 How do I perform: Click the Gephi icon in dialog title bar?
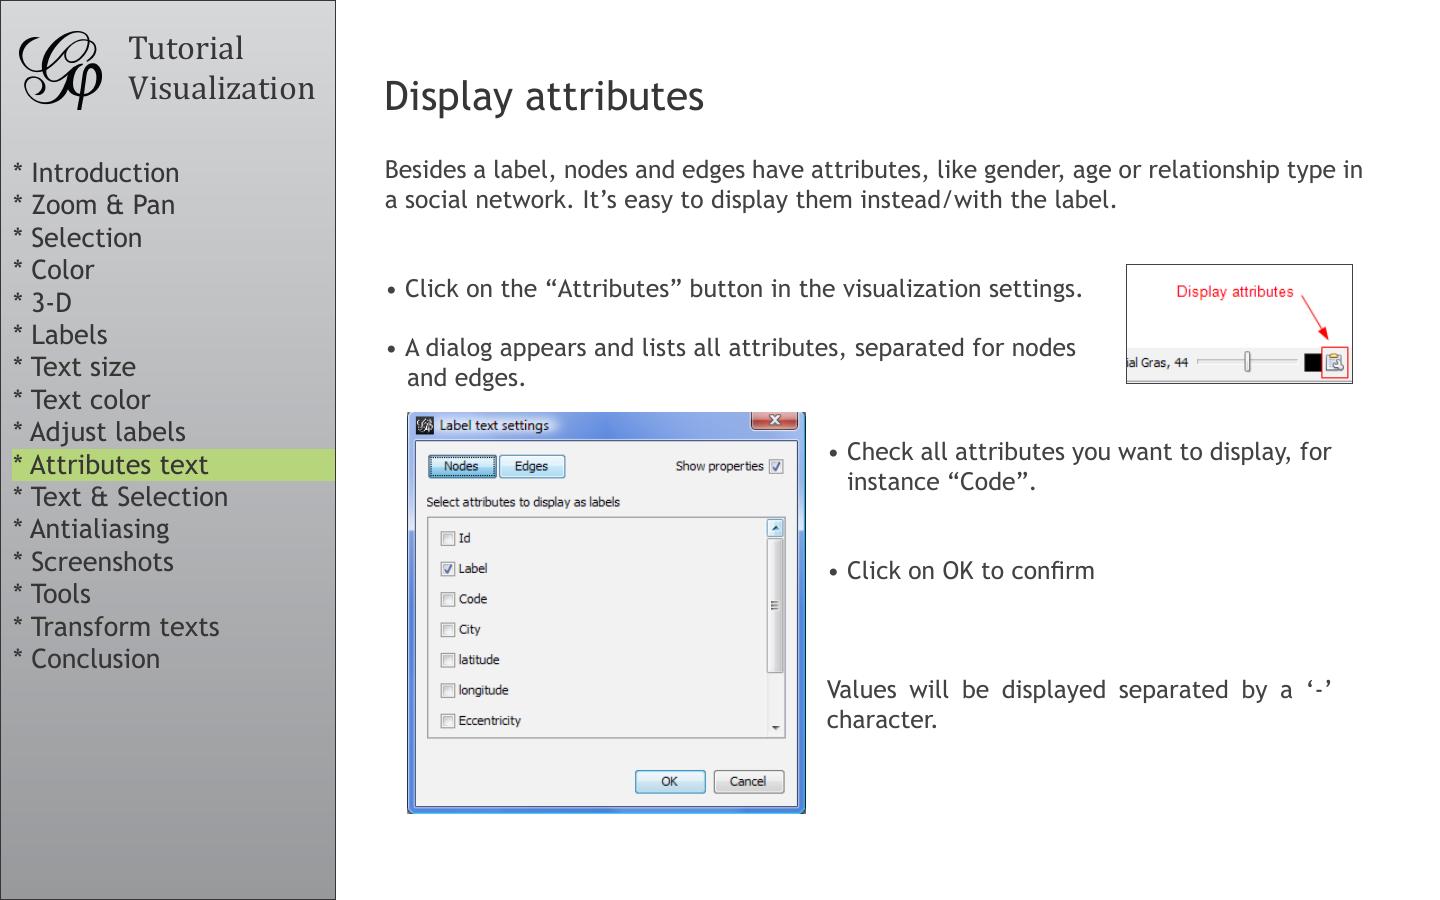pos(425,425)
